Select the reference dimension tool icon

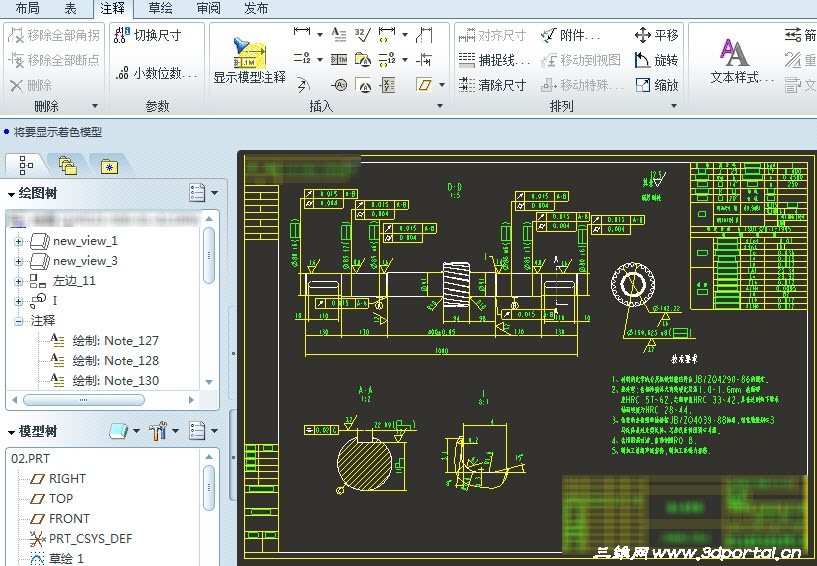coord(387,34)
